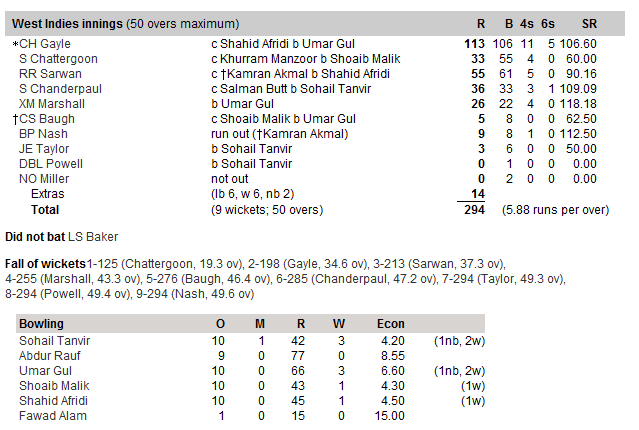Click the SR column header
Viewport: 639px width, 430px height.
[589, 22]
